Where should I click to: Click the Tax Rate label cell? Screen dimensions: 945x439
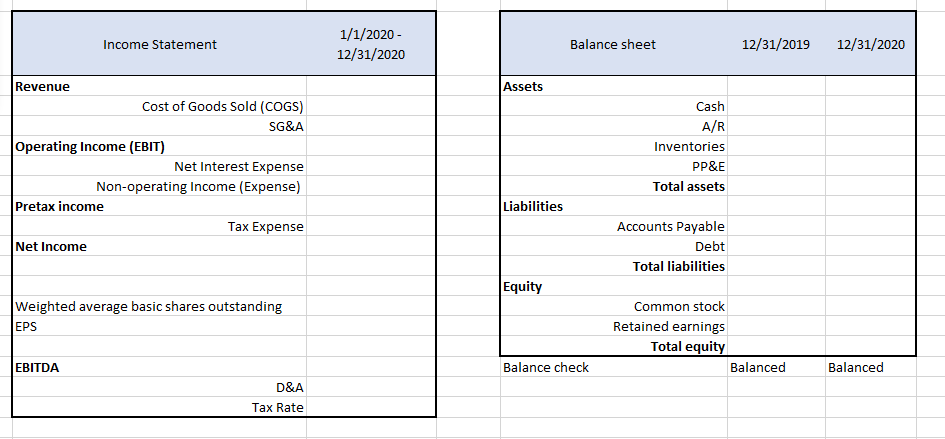pos(160,407)
